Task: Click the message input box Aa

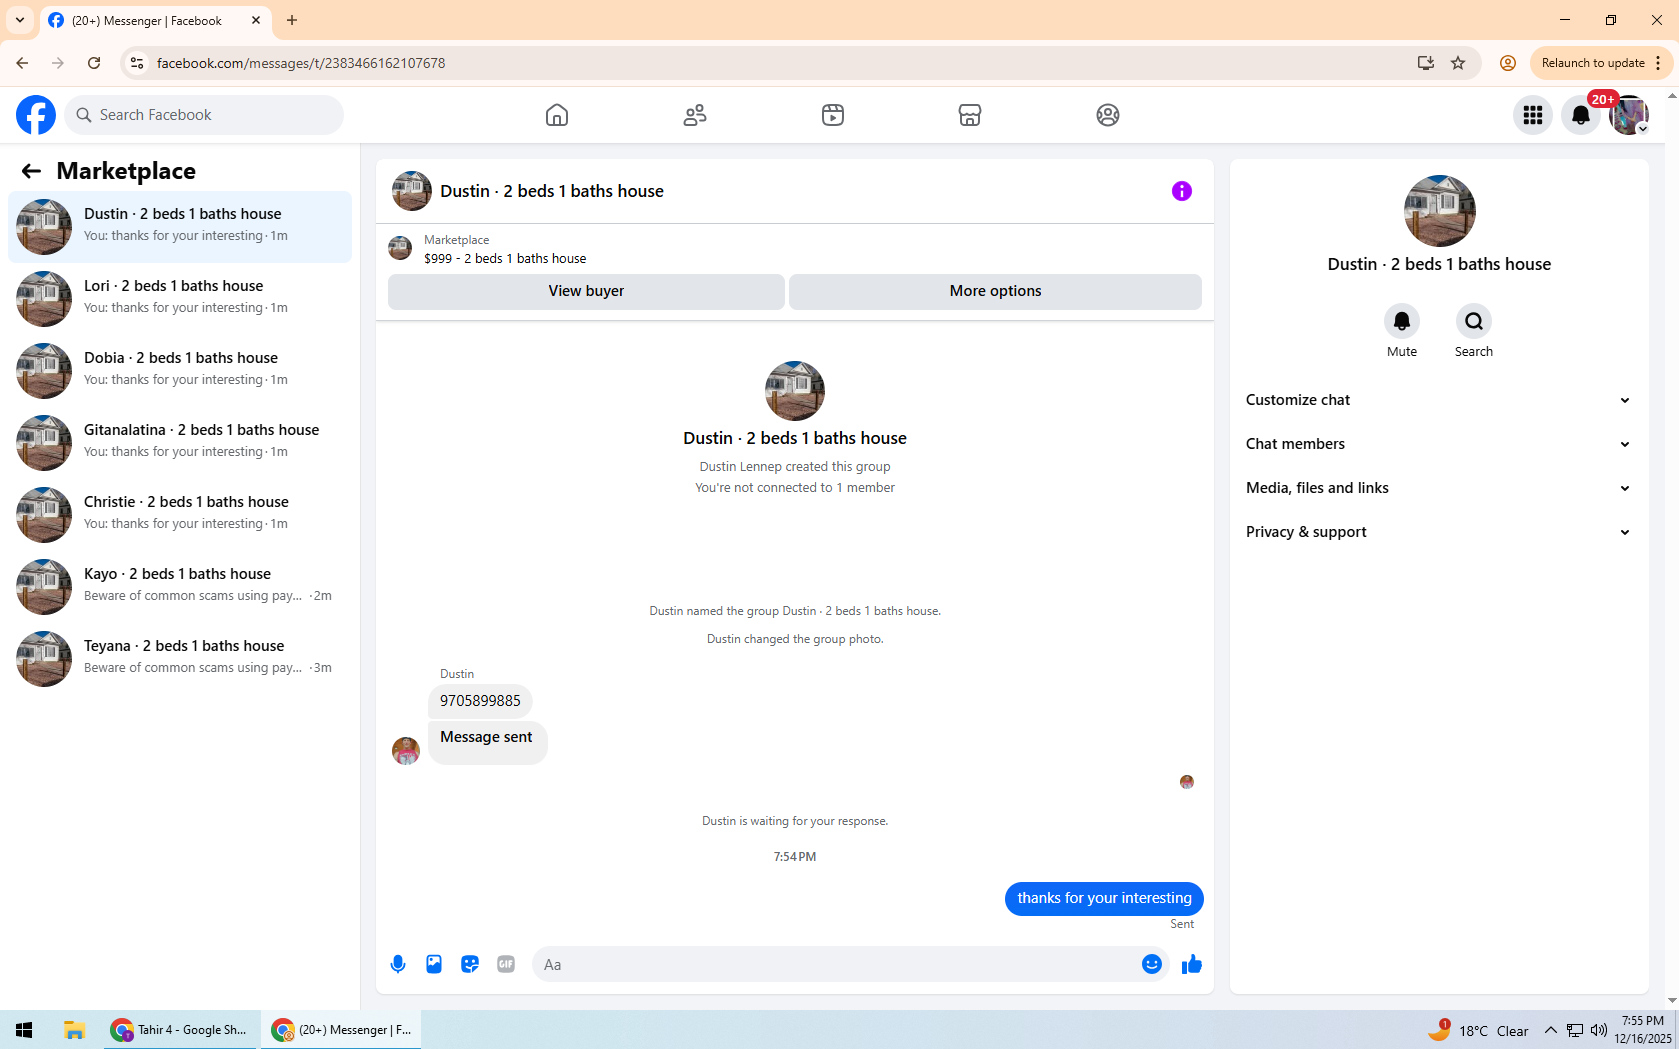Action: tap(835, 964)
